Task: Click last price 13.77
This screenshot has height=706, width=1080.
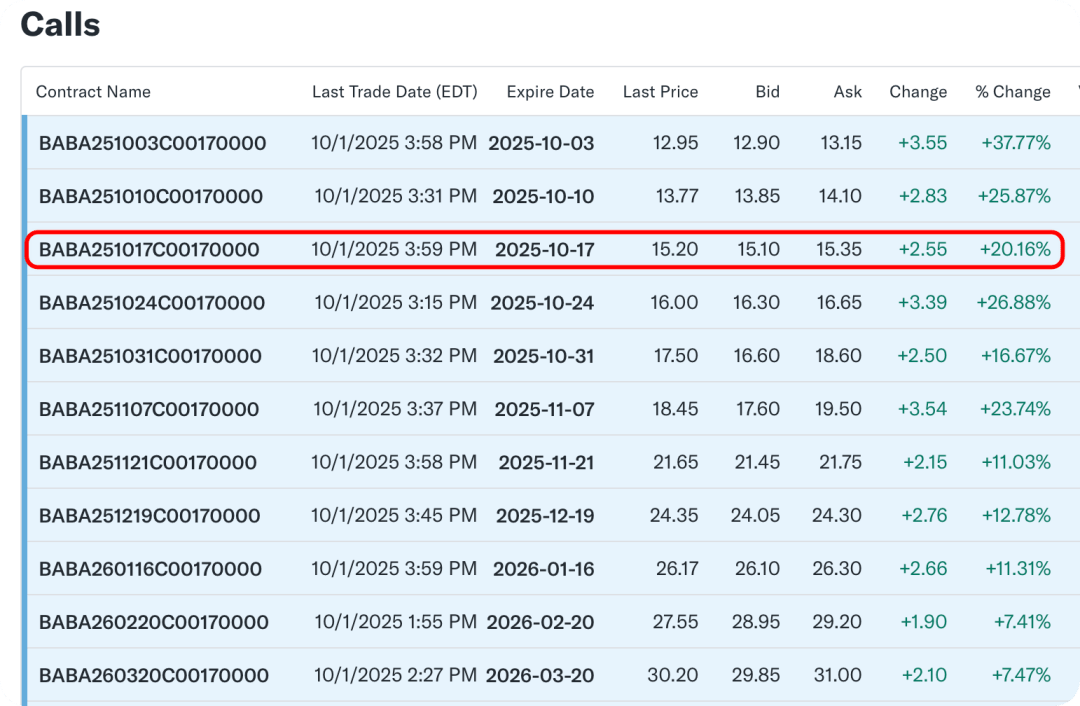Action: [x=677, y=196]
